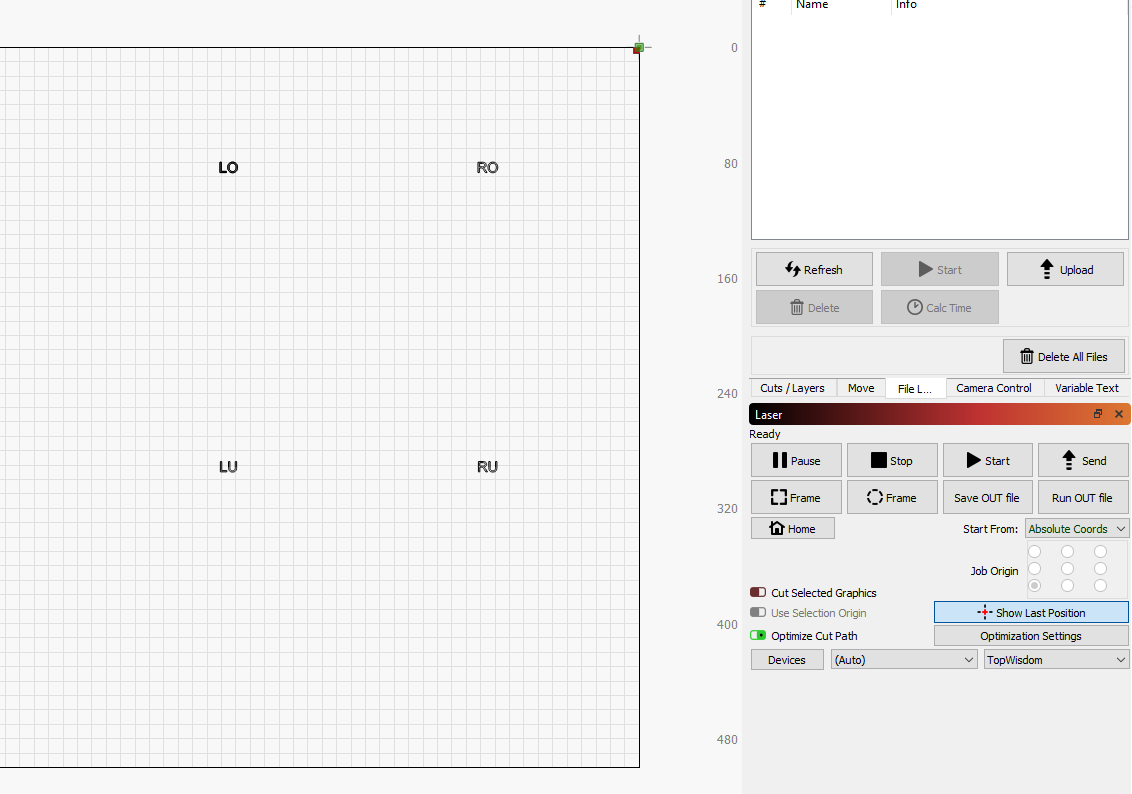Pause the laser job
The image size is (1132, 794).
coord(796,461)
